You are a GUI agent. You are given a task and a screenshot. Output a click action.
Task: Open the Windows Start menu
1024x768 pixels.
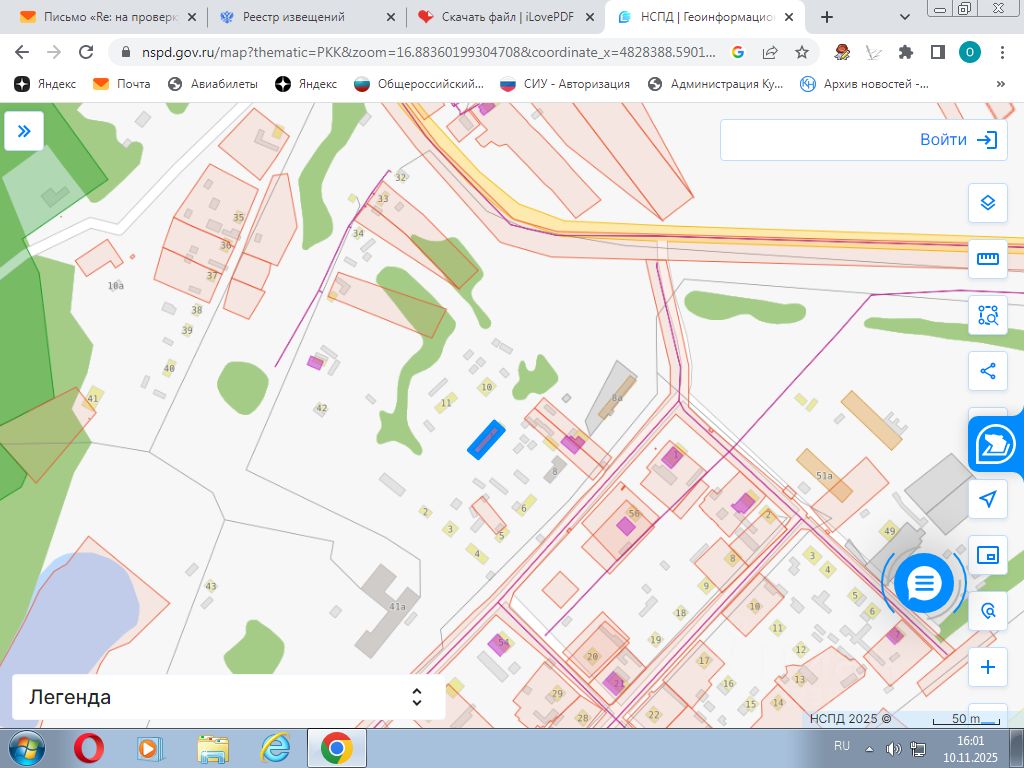pos(27,748)
